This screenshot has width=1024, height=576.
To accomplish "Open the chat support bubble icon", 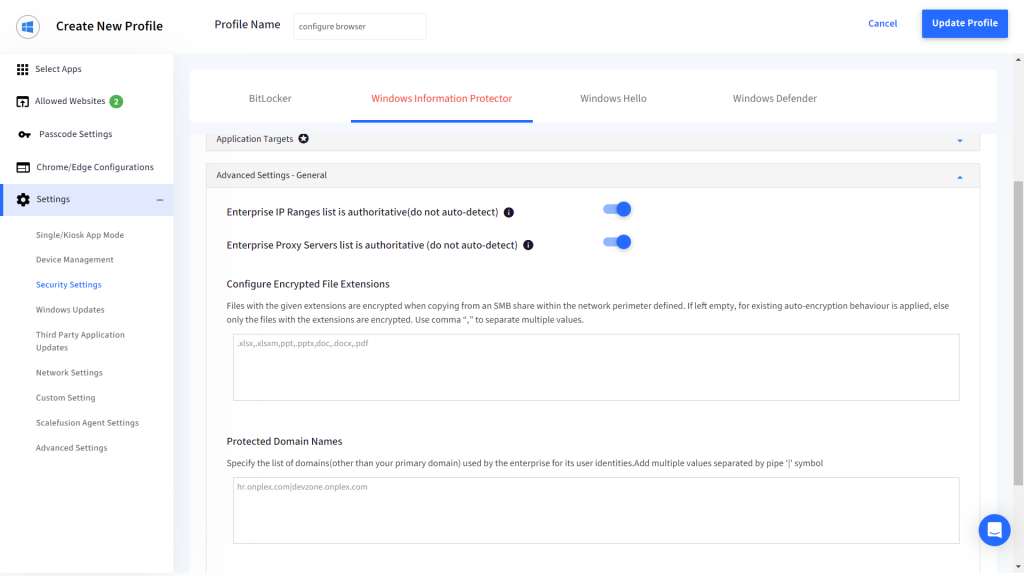I will (994, 531).
